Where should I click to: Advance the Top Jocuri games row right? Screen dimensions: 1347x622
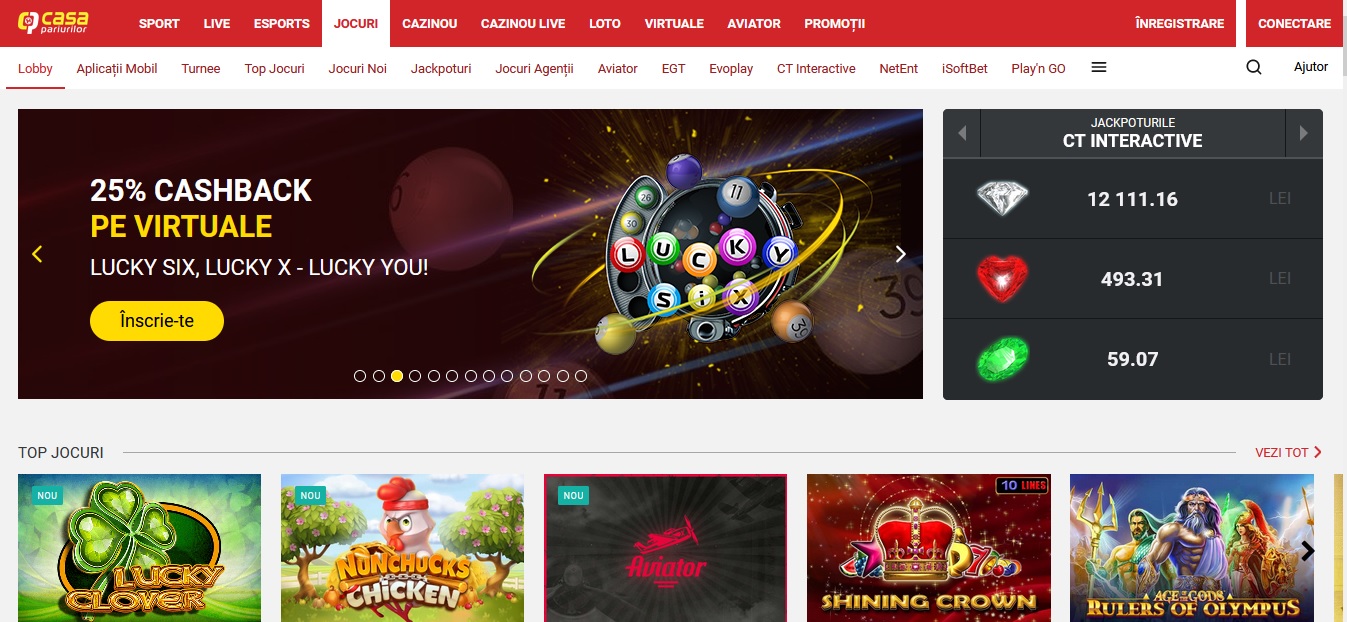(x=1308, y=551)
